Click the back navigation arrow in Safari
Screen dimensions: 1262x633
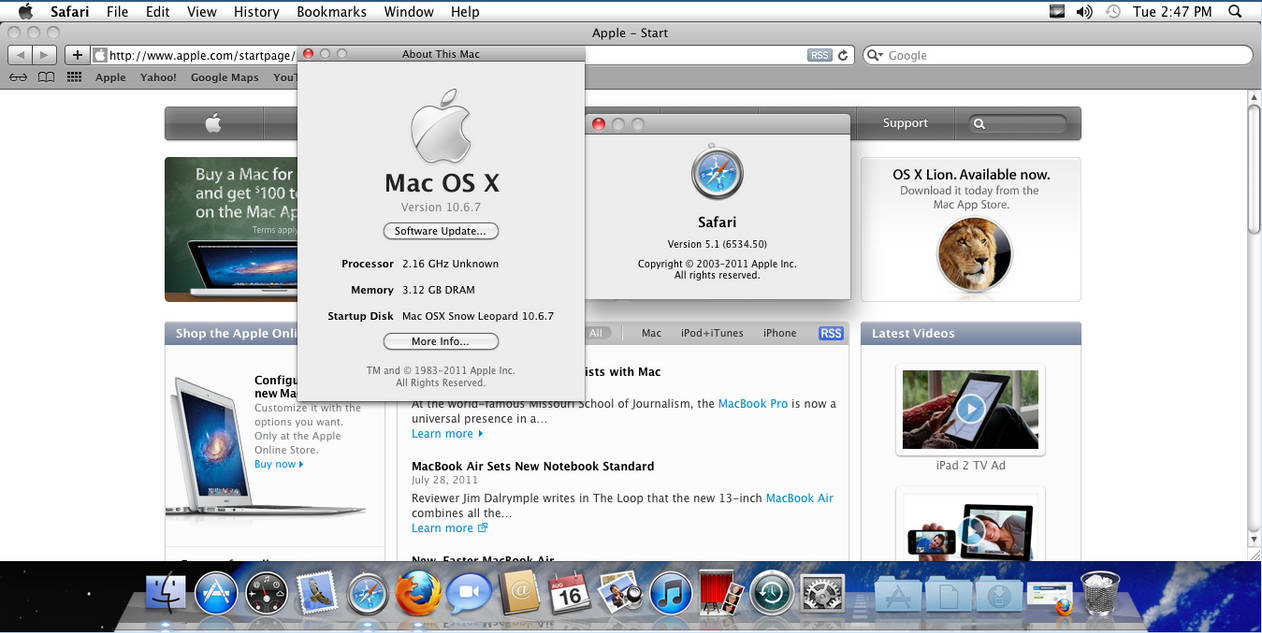[20, 54]
